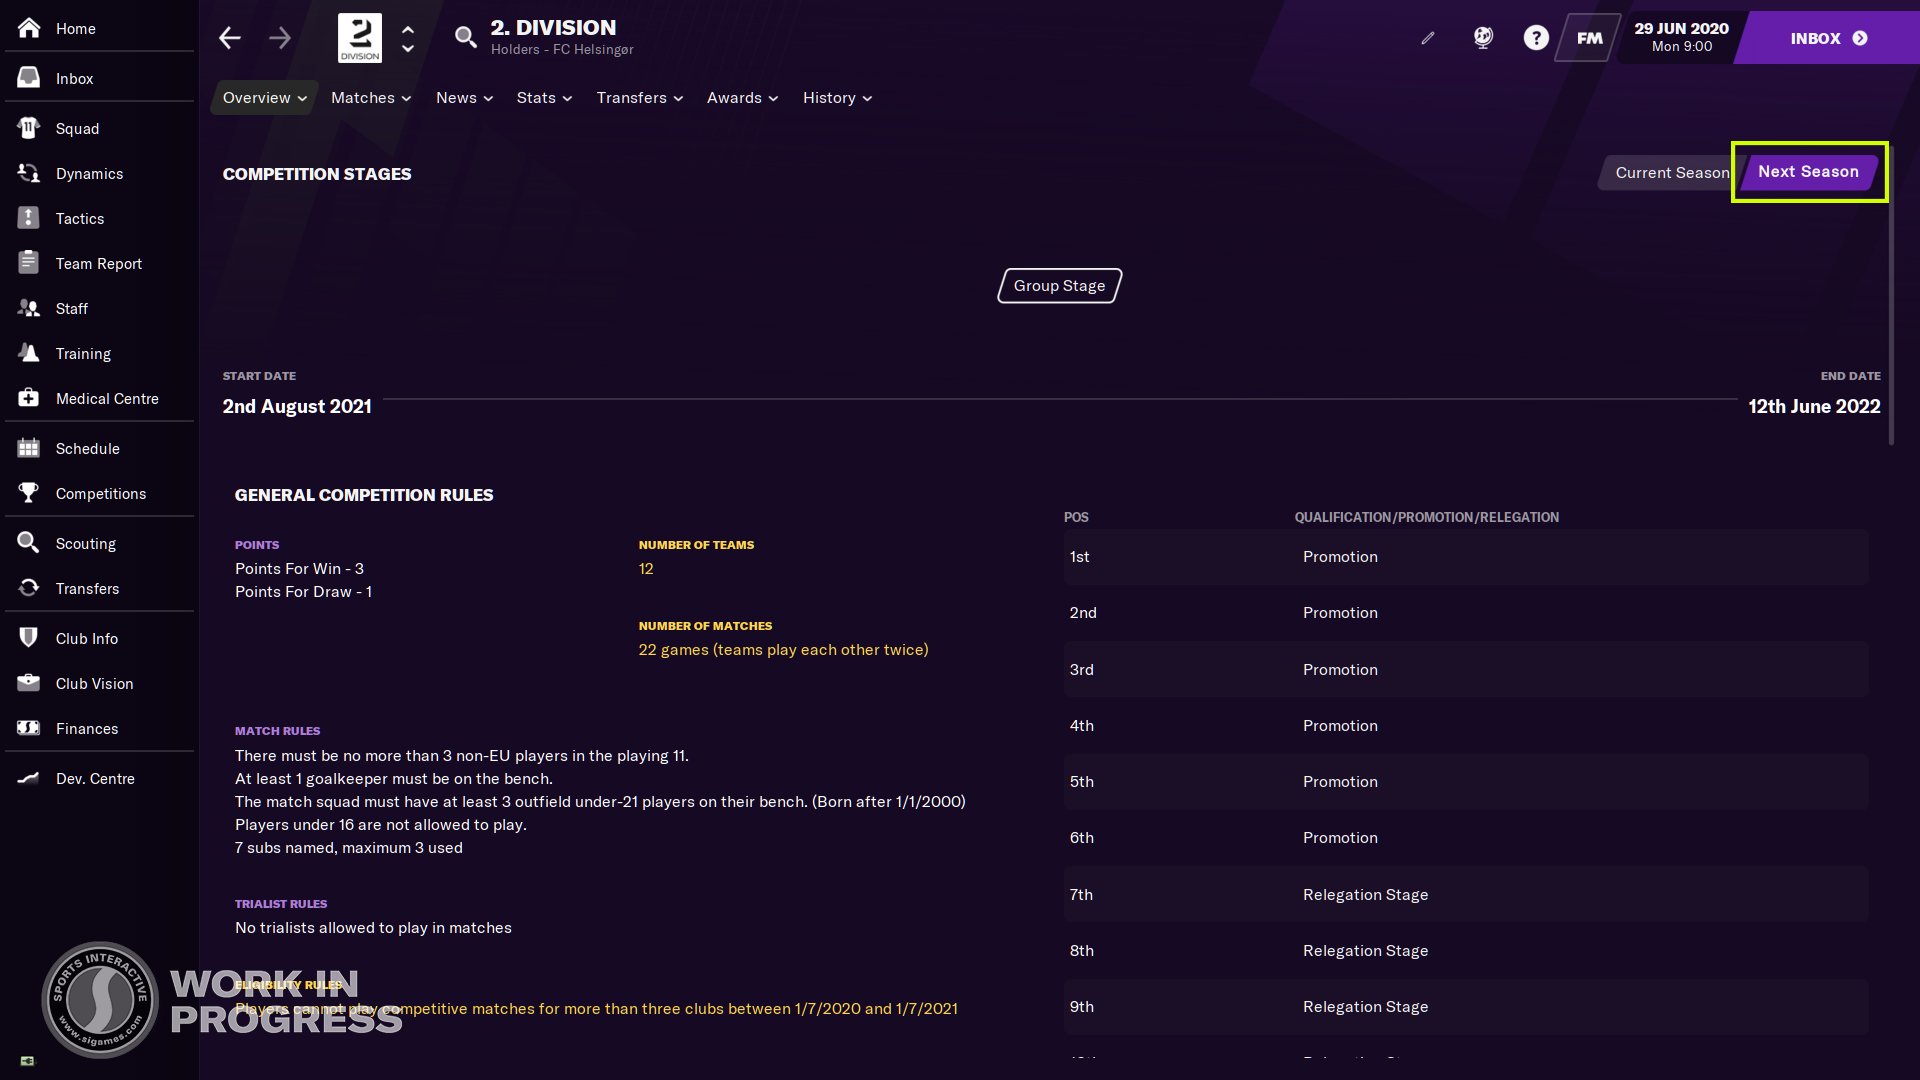Image resolution: width=1920 pixels, height=1080 pixels.
Task: Open the Scouting sidebar section
Action: [x=86, y=543]
